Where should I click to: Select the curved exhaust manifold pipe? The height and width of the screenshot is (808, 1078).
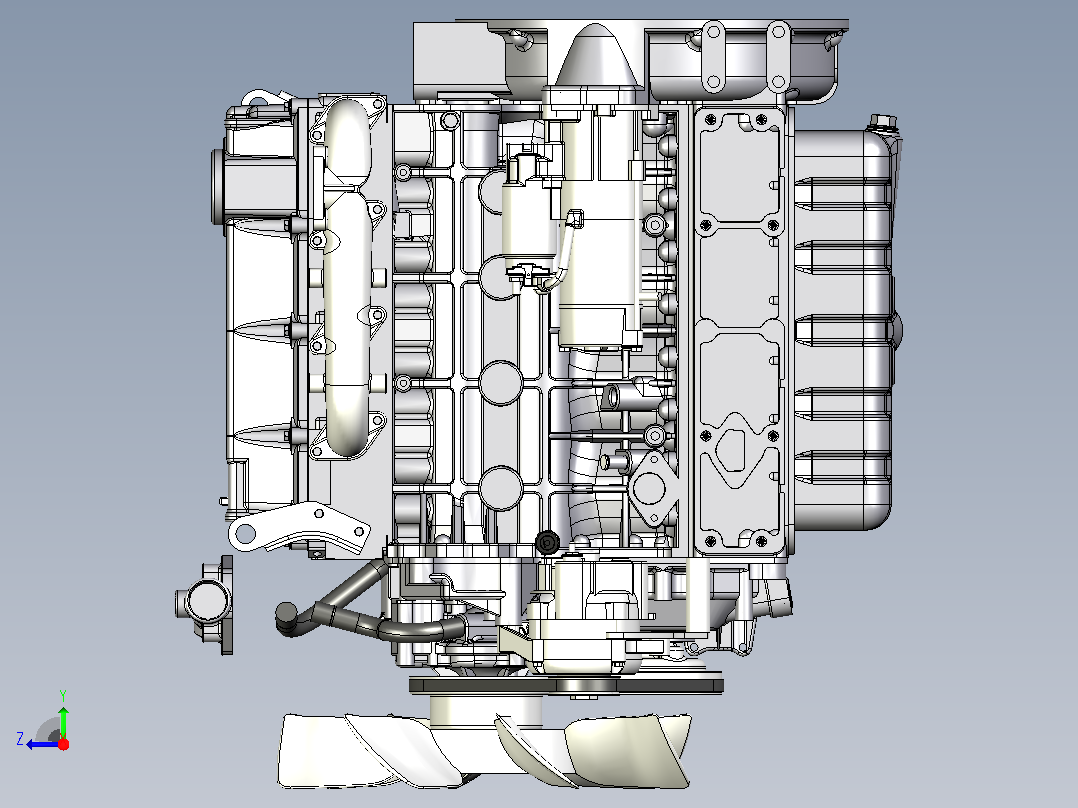point(348,276)
